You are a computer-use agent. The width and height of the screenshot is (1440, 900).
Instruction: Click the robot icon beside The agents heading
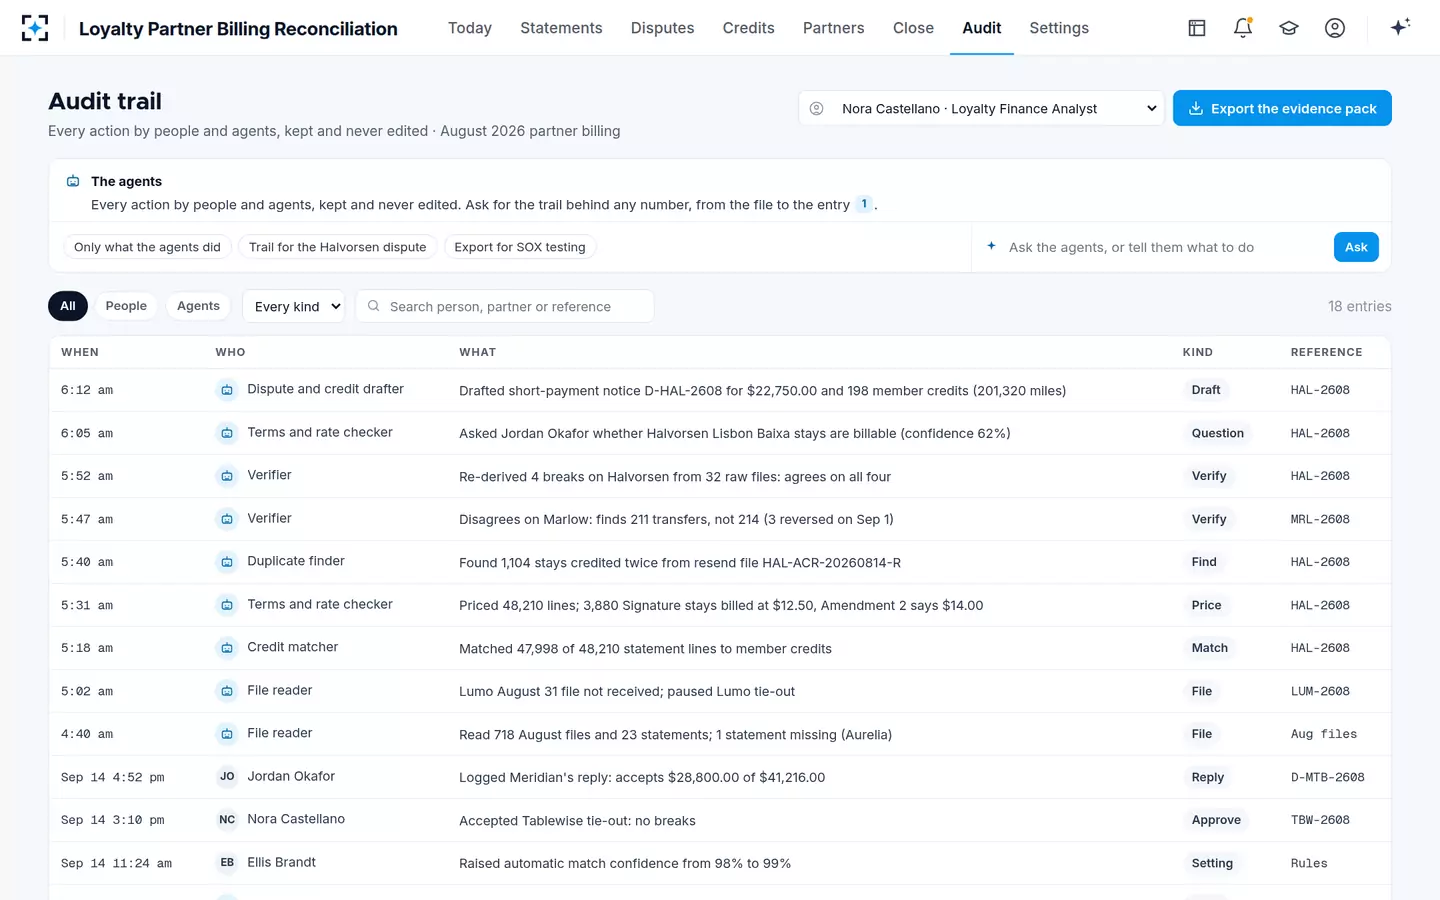(73, 181)
